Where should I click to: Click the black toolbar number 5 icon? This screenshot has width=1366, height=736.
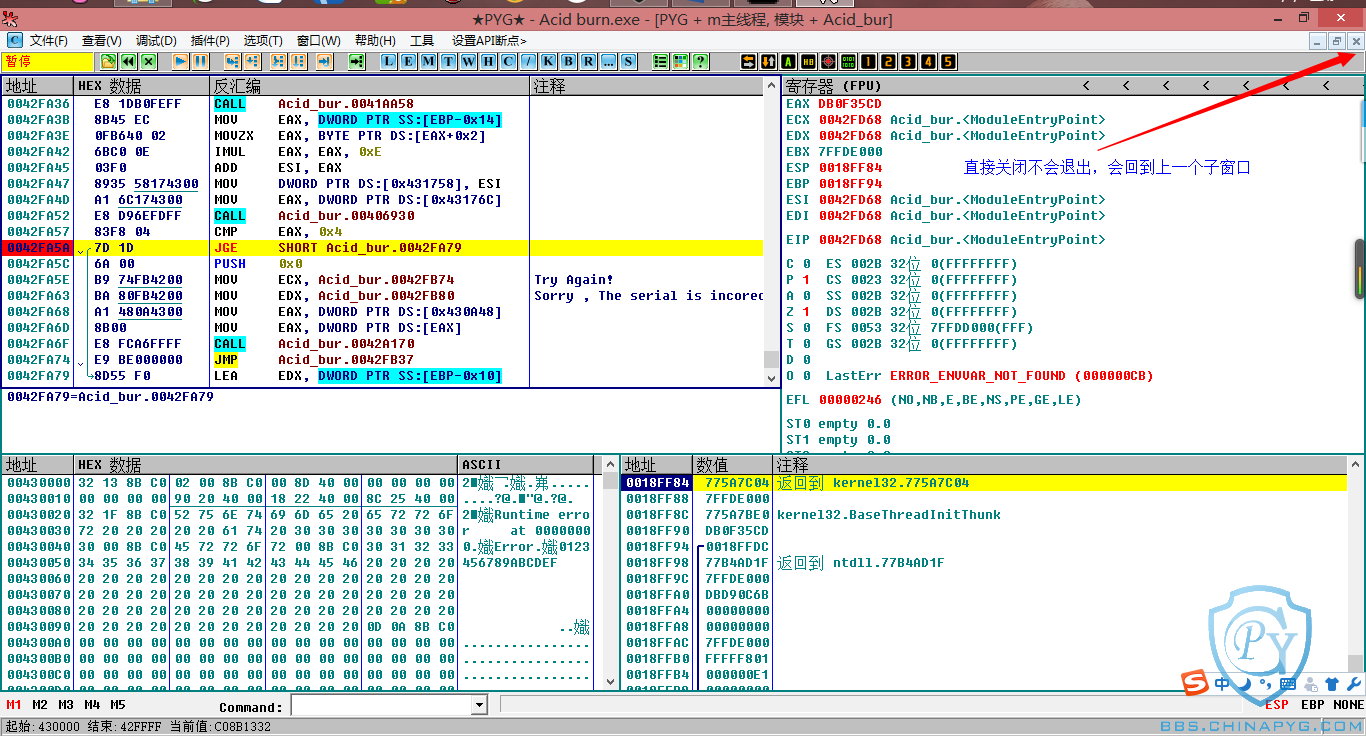[x=948, y=61]
